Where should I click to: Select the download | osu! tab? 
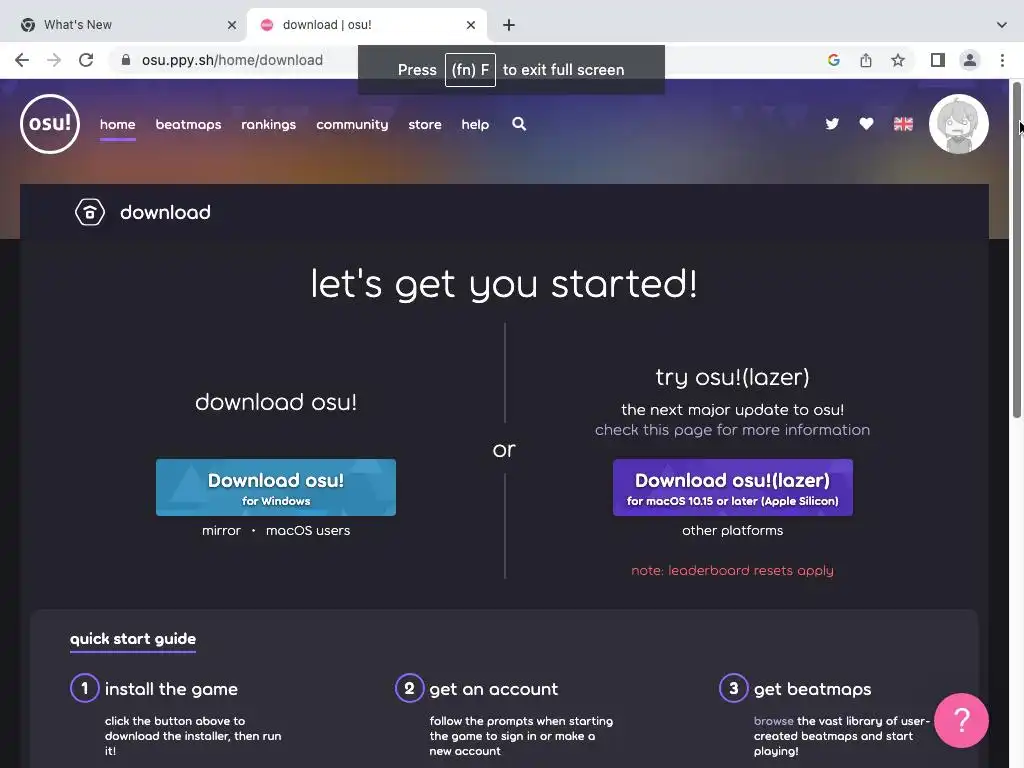(x=366, y=25)
